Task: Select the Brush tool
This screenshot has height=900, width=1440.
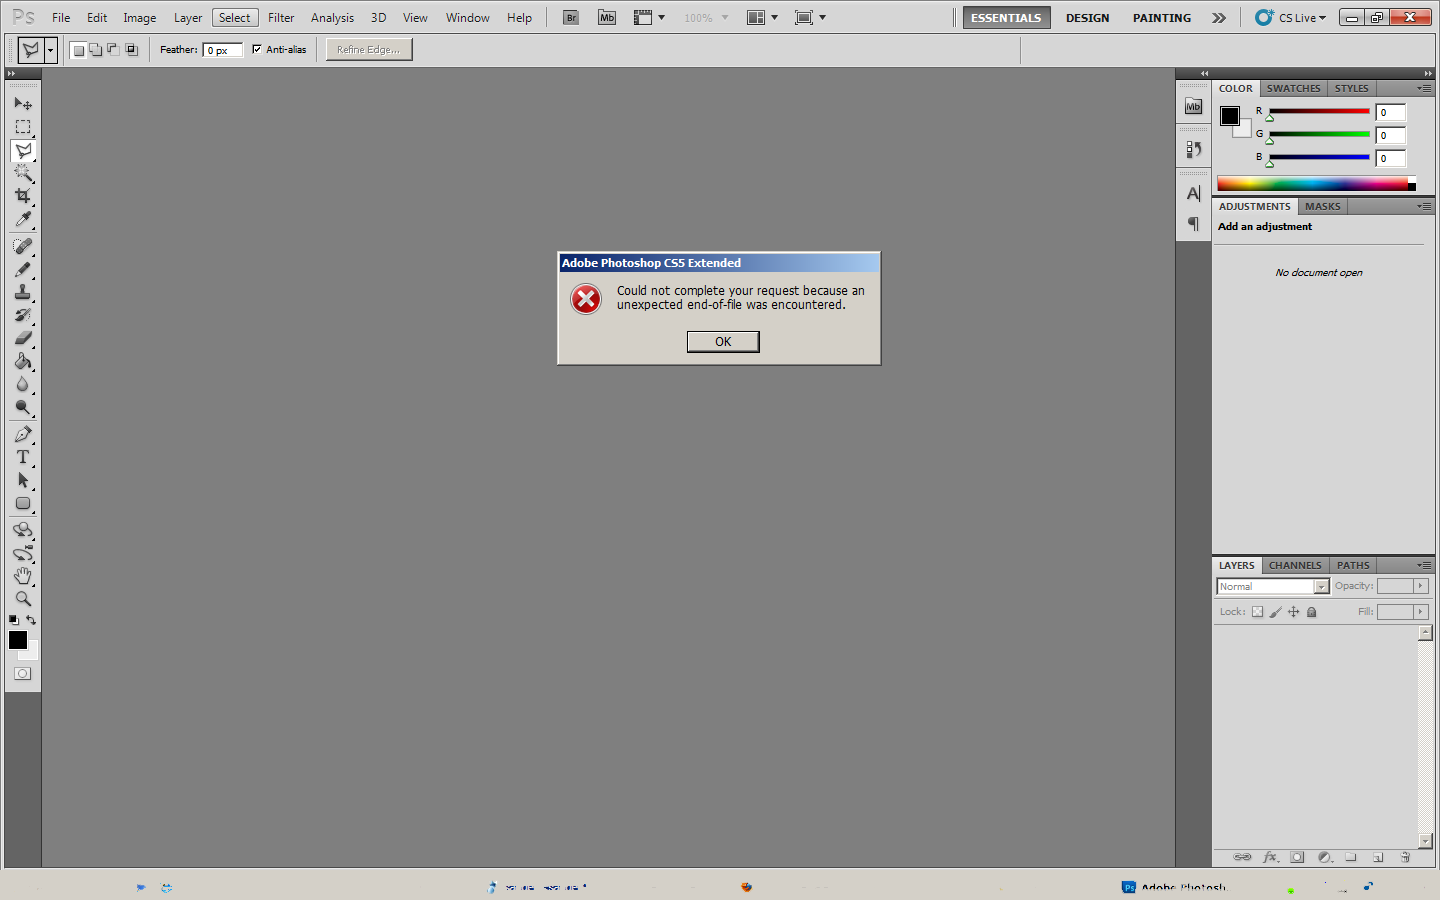Action: pyautogui.click(x=23, y=269)
